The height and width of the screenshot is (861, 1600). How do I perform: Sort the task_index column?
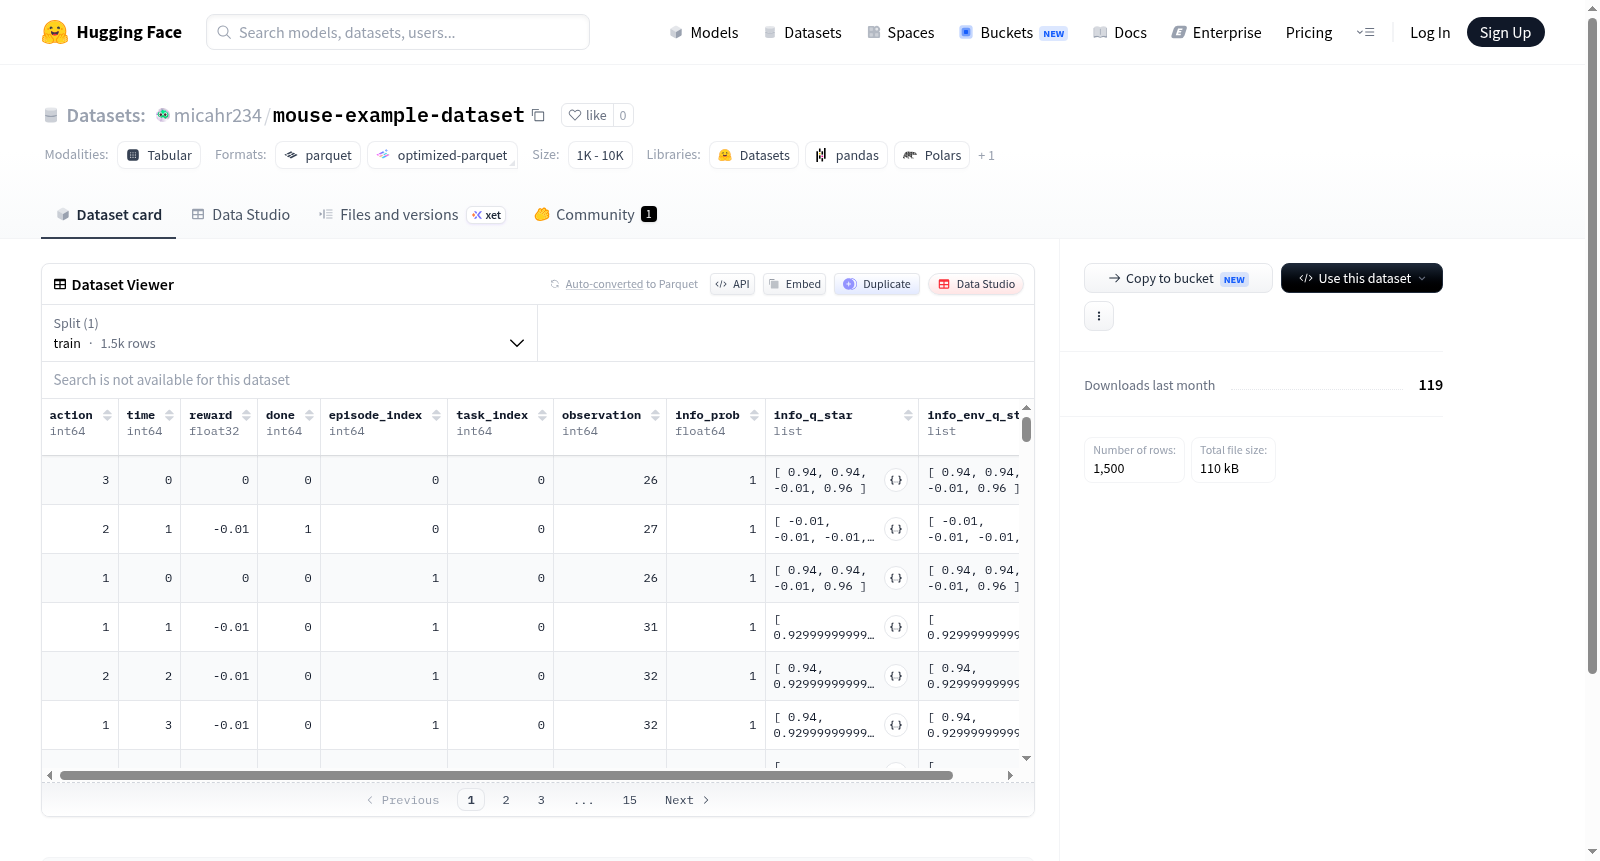542,415
